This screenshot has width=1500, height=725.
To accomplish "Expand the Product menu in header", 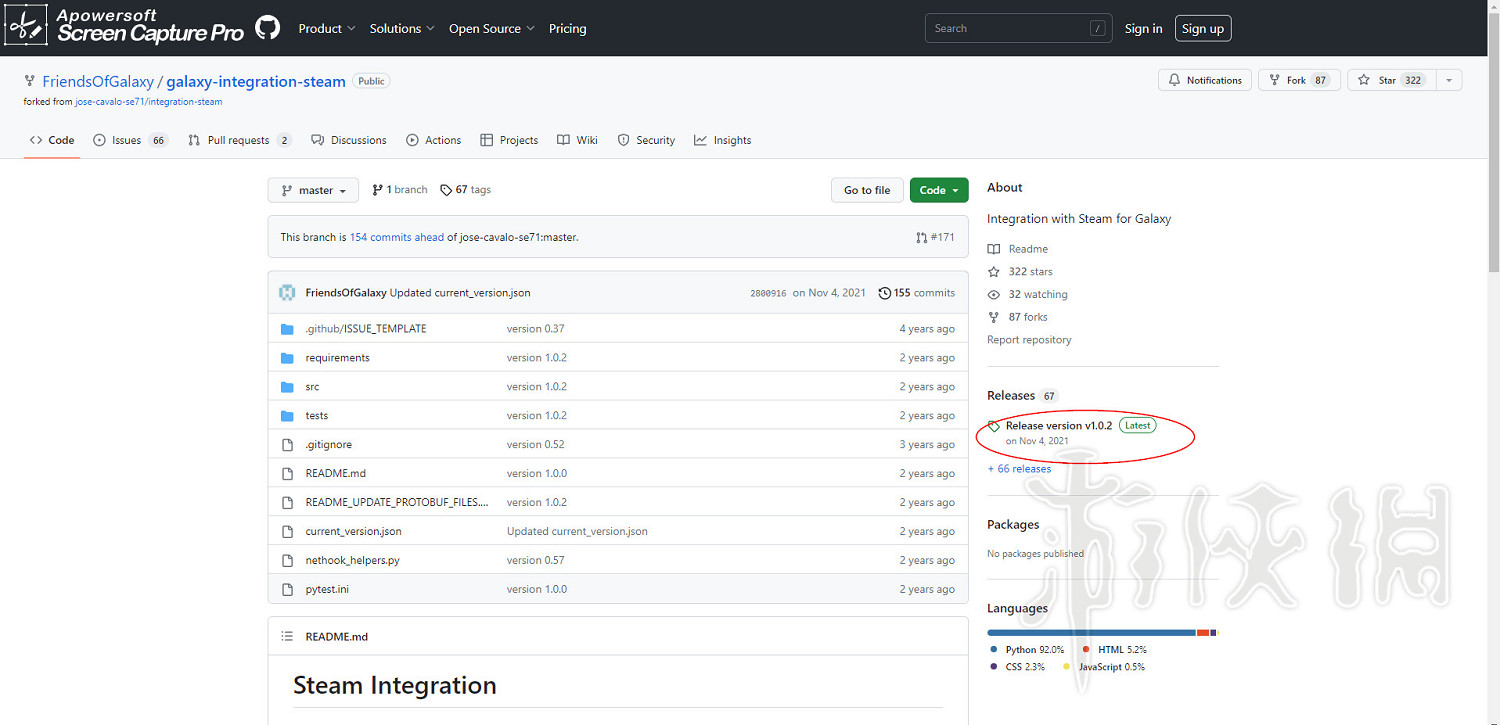I will click(326, 29).
